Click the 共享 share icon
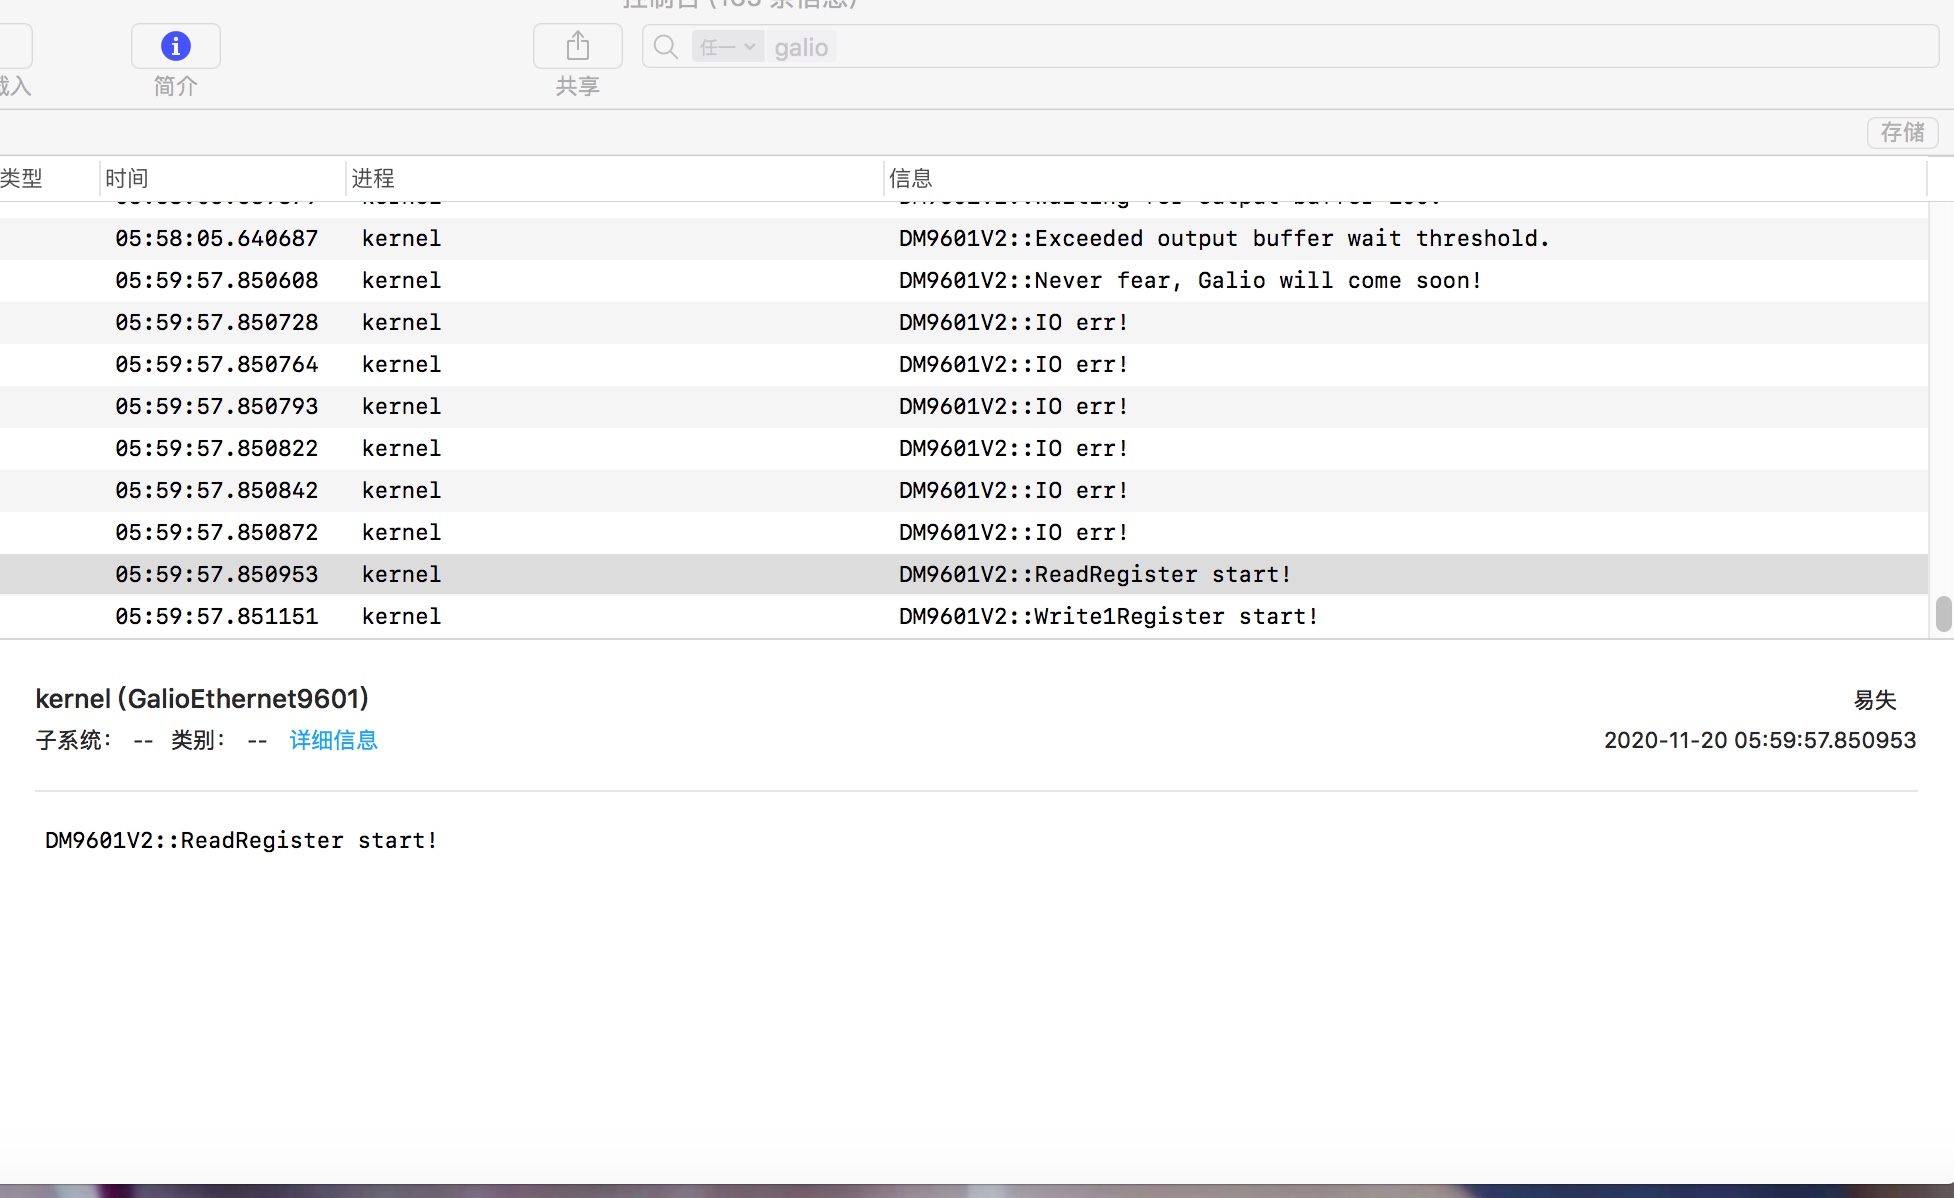The height and width of the screenshot is (1198, 1954). pyautogui.click(x=577, y=47)
